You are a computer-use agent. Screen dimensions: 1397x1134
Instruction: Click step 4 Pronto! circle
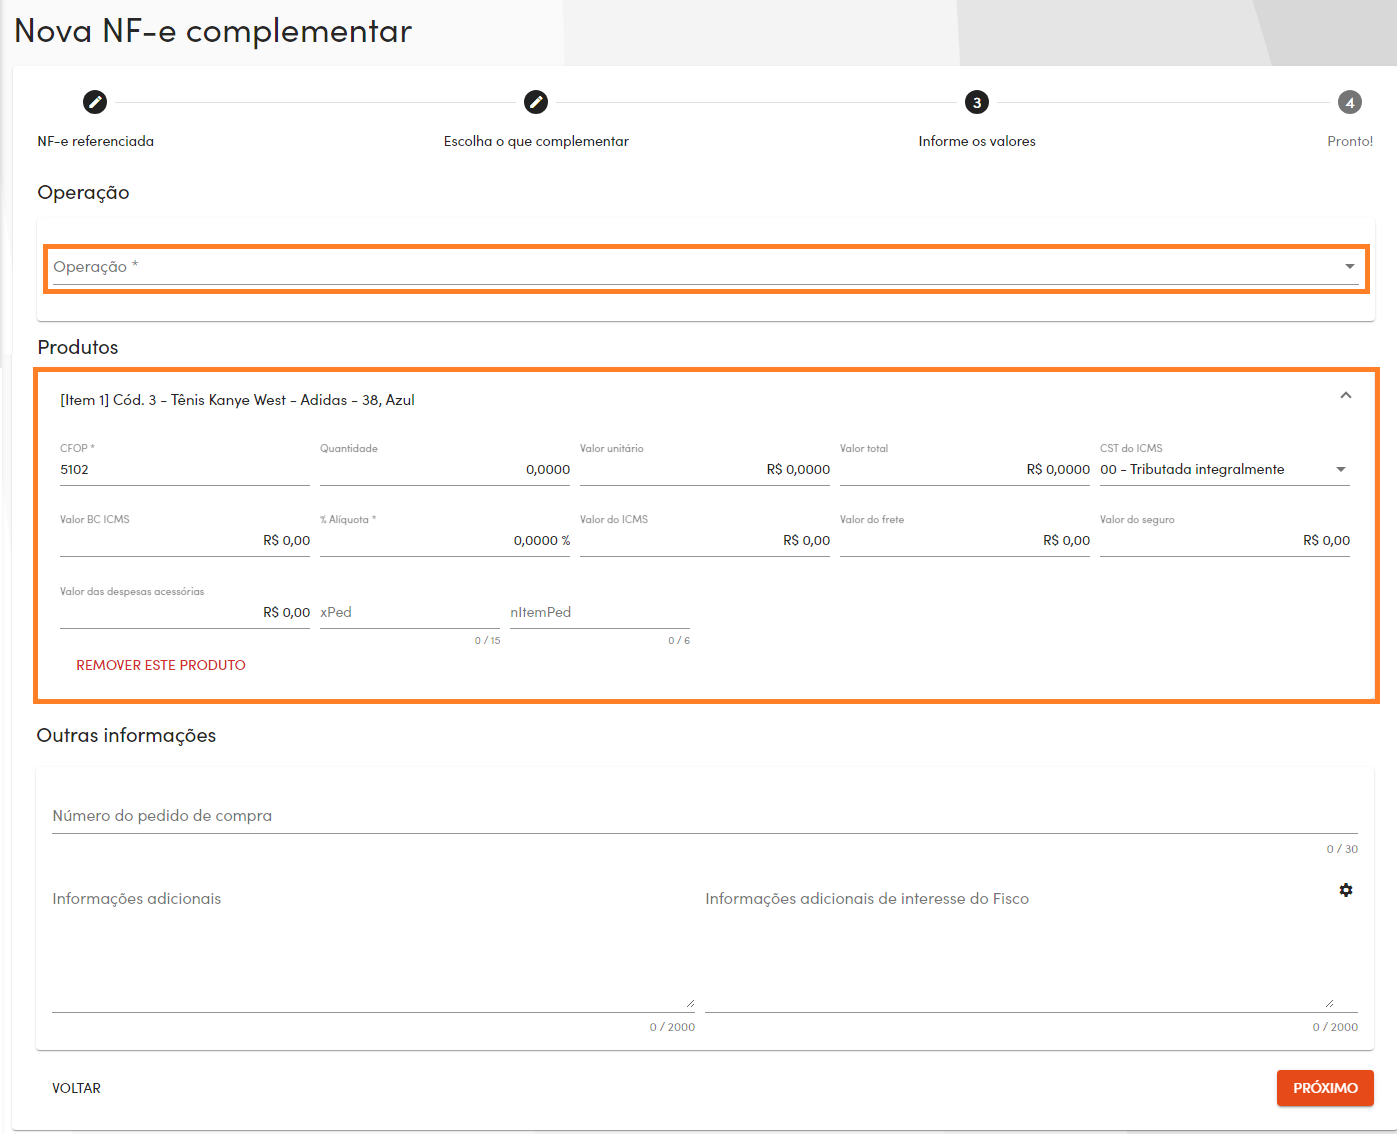[1350, 102]
